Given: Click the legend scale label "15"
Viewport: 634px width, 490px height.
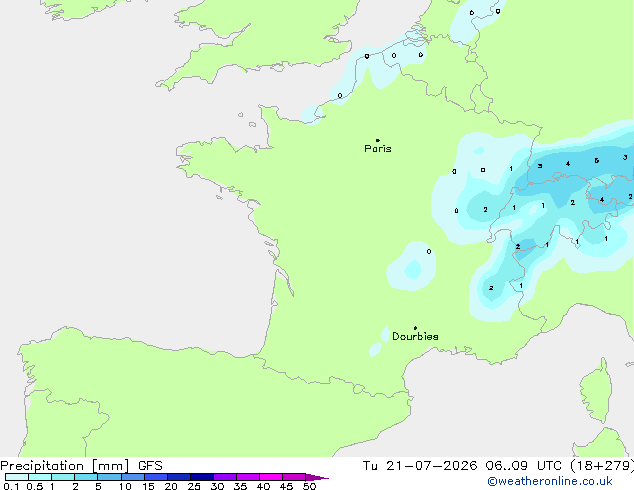Looking at the screenshot, I should (x=148, y=486).
